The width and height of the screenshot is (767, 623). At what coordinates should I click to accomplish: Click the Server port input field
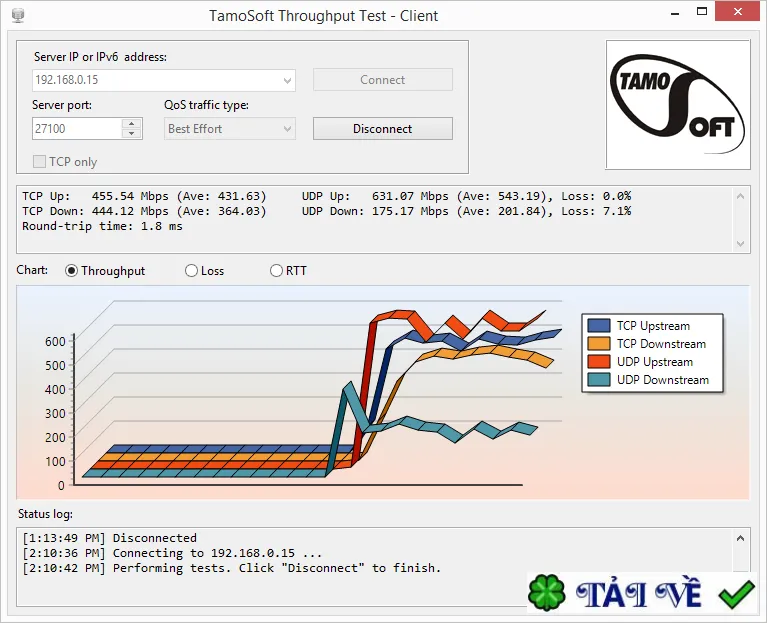77,129
